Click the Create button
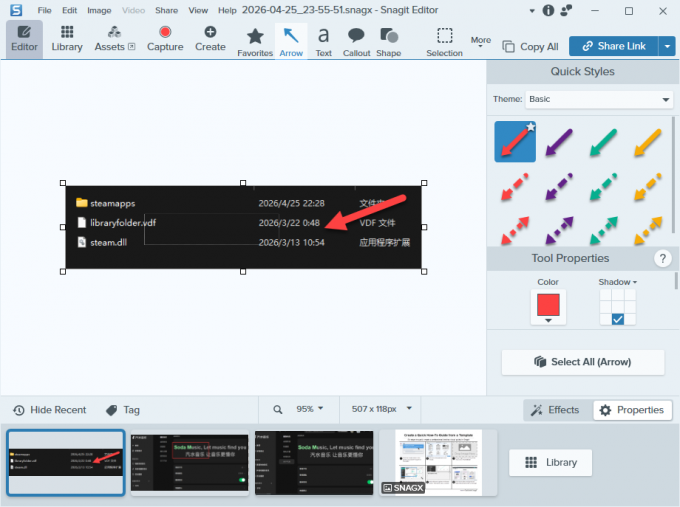Image resolution: width=680 pixels, height=507 pixels. coord(210,39)
